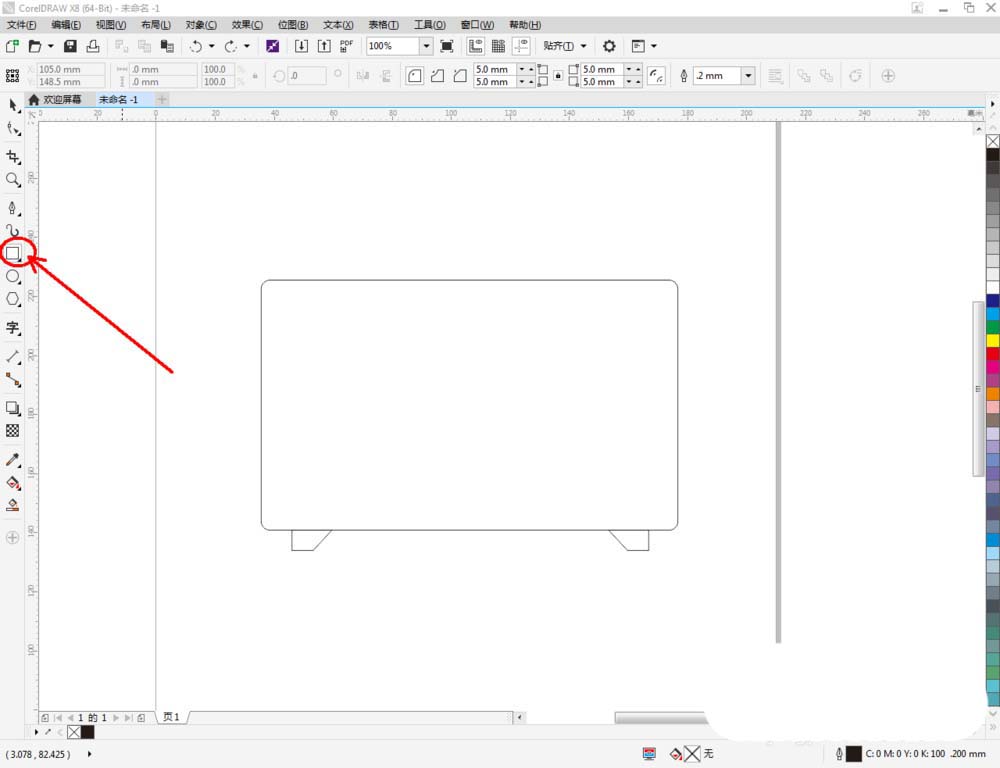Expand status bar coordinates arrow
1000x768 pixels.
click(x=89, y=754)
